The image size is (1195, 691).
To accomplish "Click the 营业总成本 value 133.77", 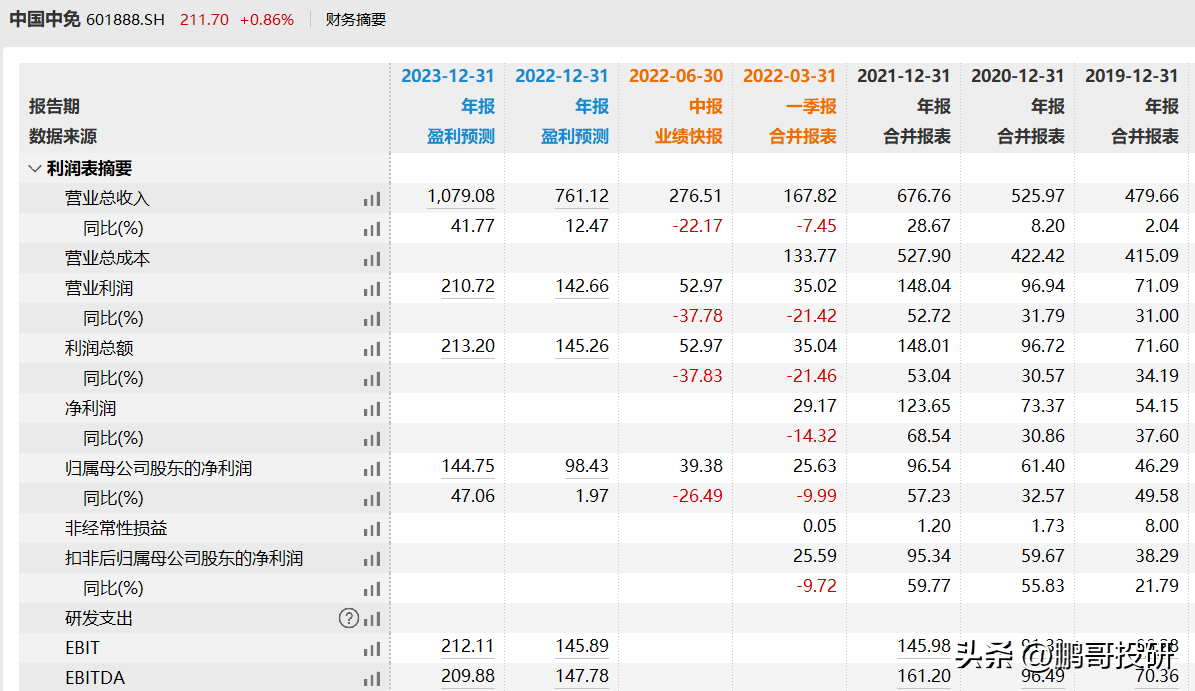I will point(810,256).
